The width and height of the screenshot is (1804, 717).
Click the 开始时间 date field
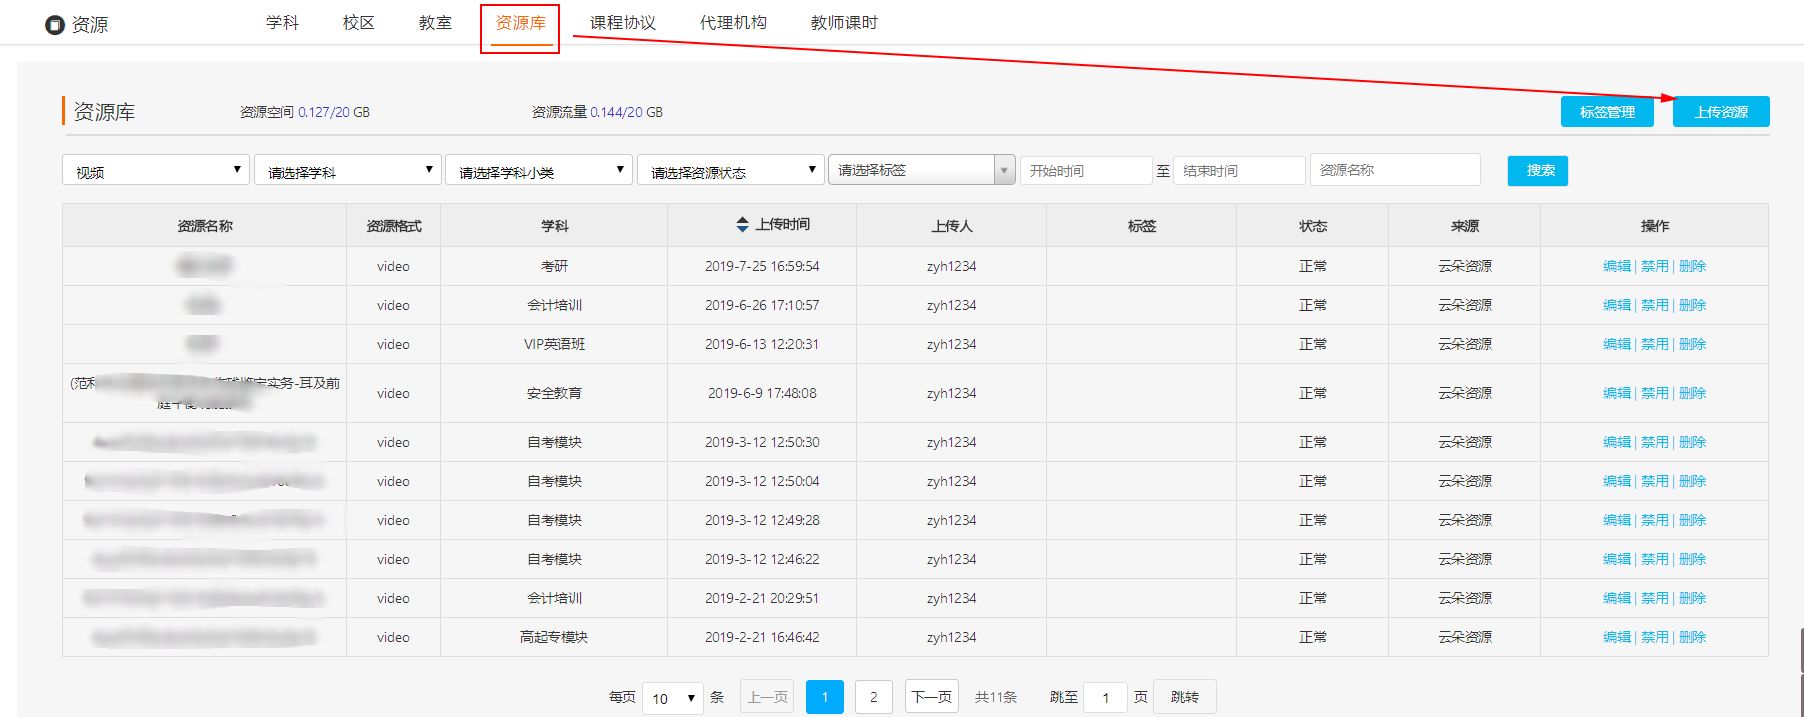pos(1086,171)
